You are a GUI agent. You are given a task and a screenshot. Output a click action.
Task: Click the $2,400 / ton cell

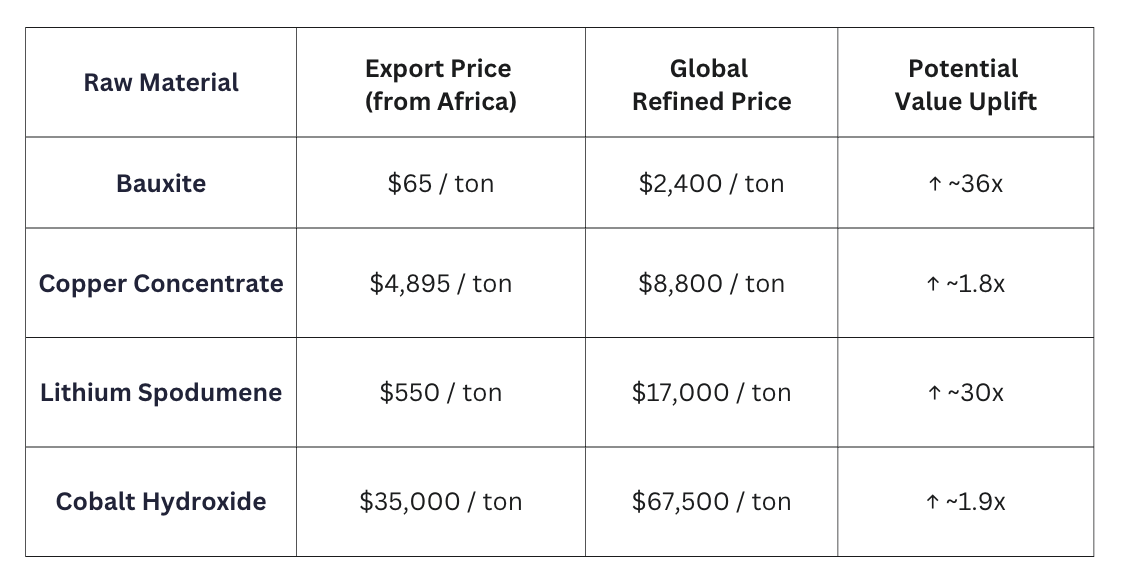tap(711, 184)
